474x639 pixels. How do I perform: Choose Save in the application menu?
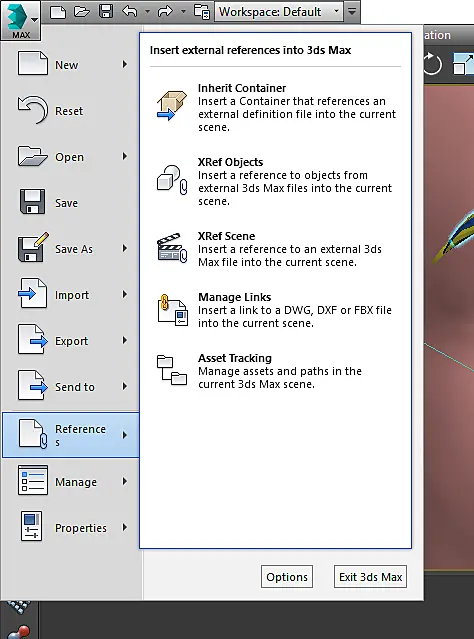(x=72, y=203)
